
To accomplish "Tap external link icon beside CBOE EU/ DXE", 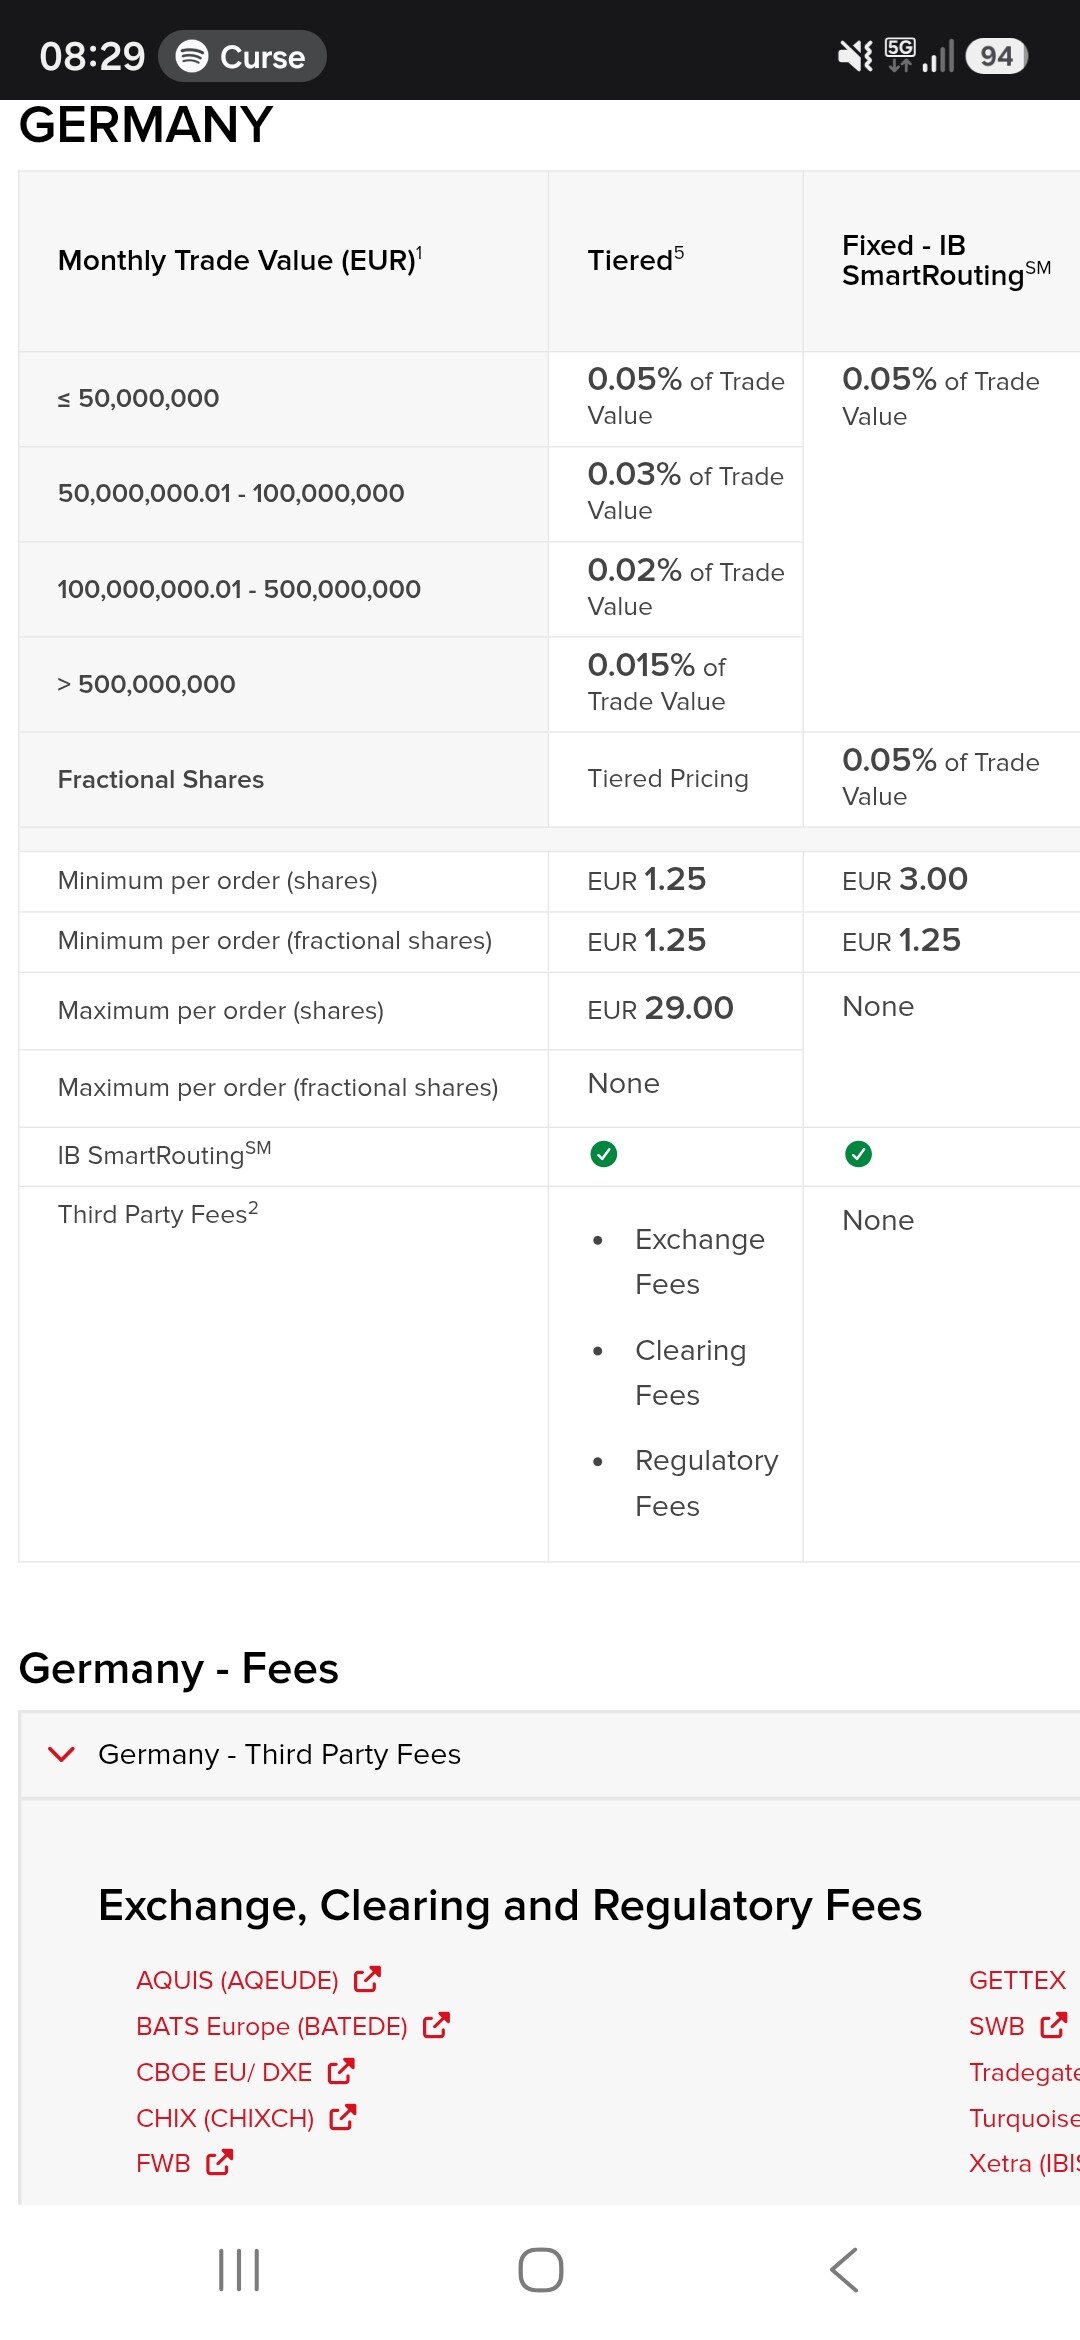I will tap(341, 2071).
